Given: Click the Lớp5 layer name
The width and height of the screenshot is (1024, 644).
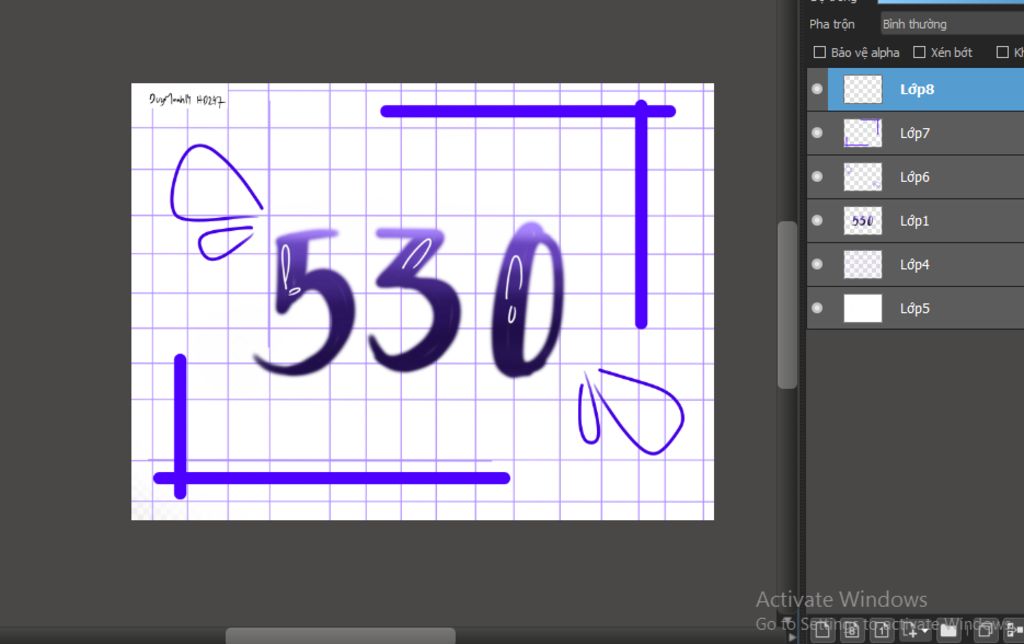Looking at the screenshot, I should coord(915,308).
